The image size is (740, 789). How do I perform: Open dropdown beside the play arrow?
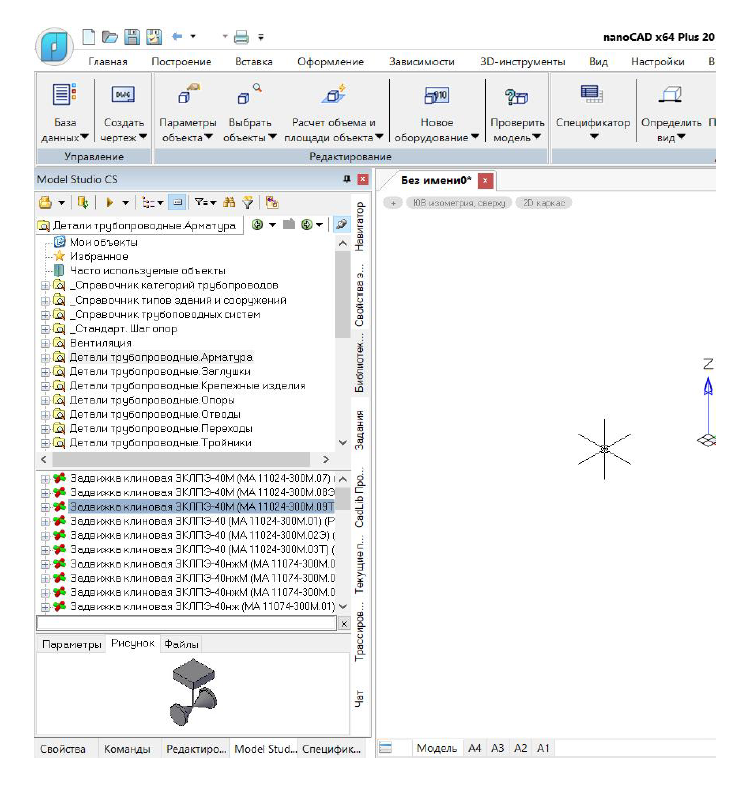point(125,203)
